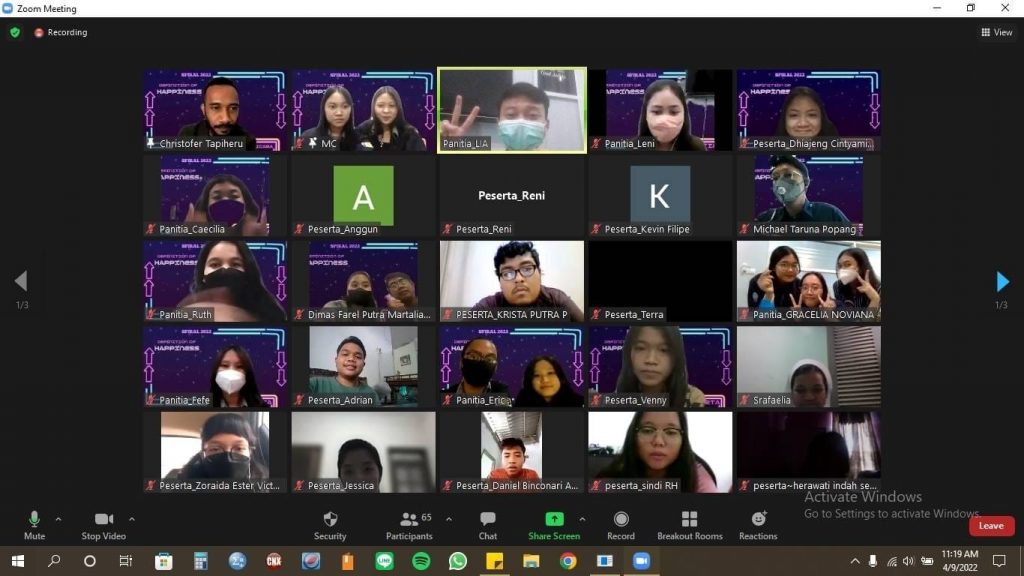
Task: Select Peserta_Daniel Binconari video tile
Action: tap(512, 452)
